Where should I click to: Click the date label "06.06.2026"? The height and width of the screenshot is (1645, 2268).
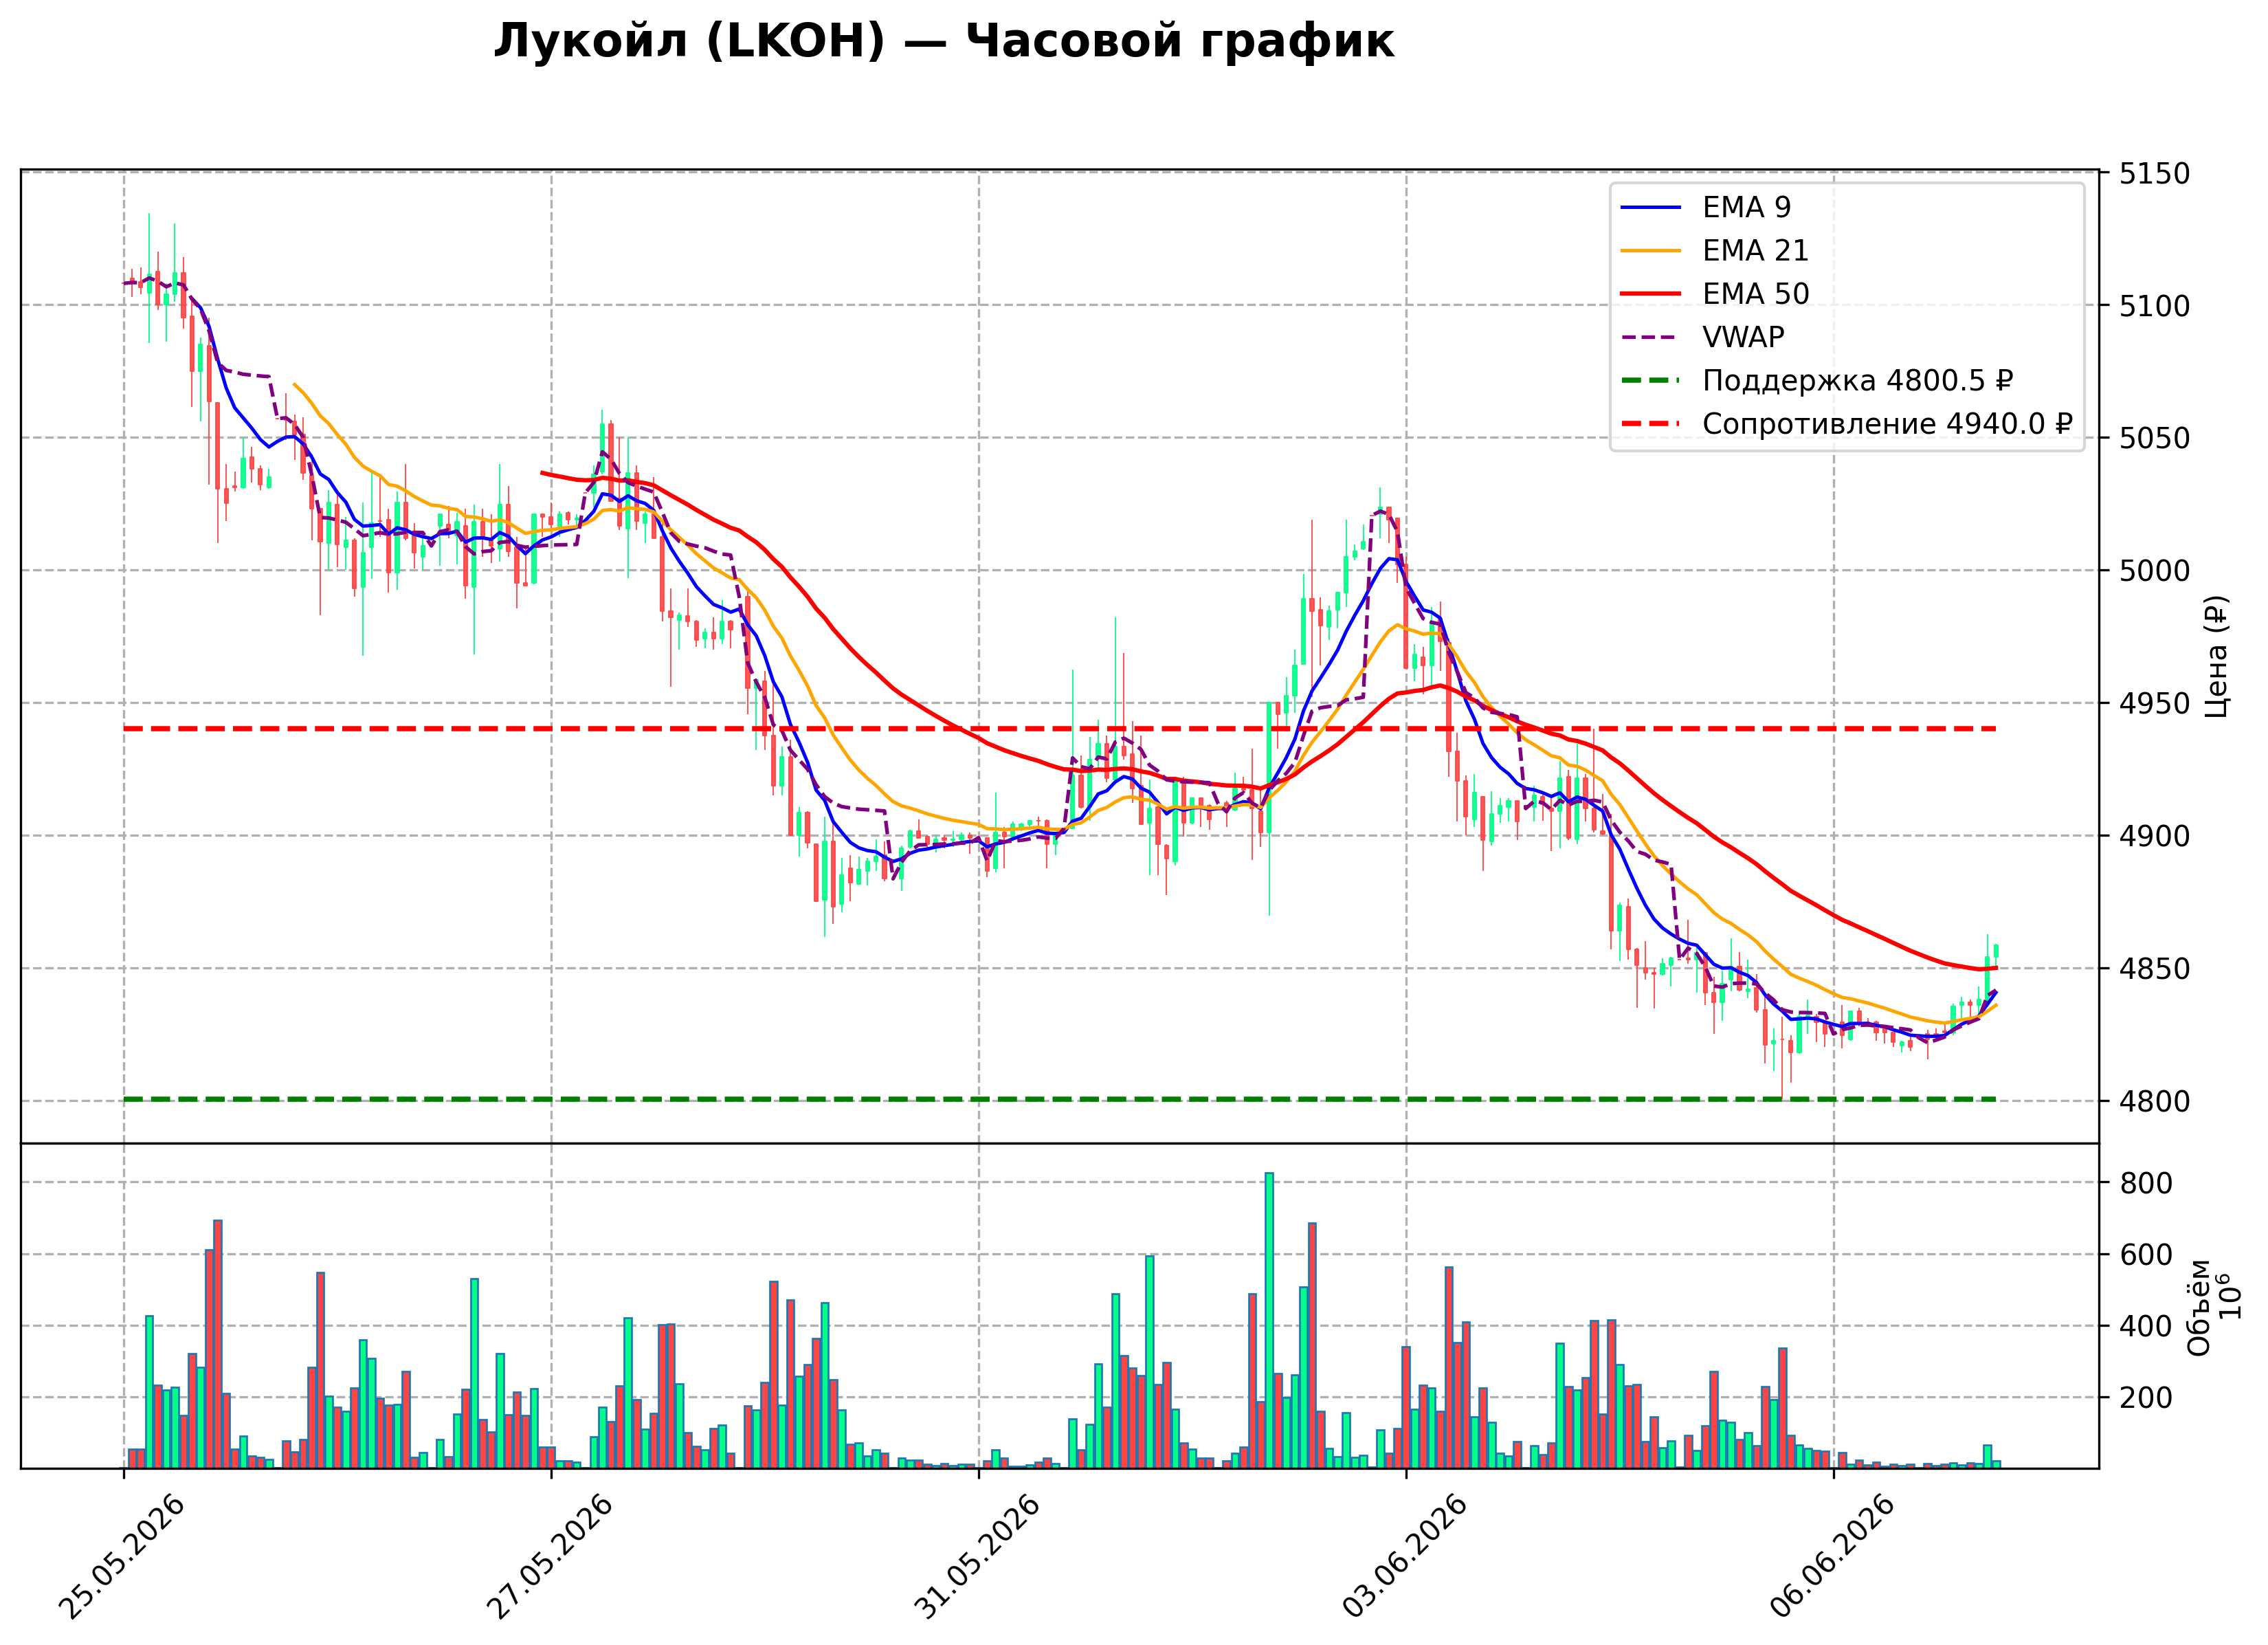click(1833, 1557)
